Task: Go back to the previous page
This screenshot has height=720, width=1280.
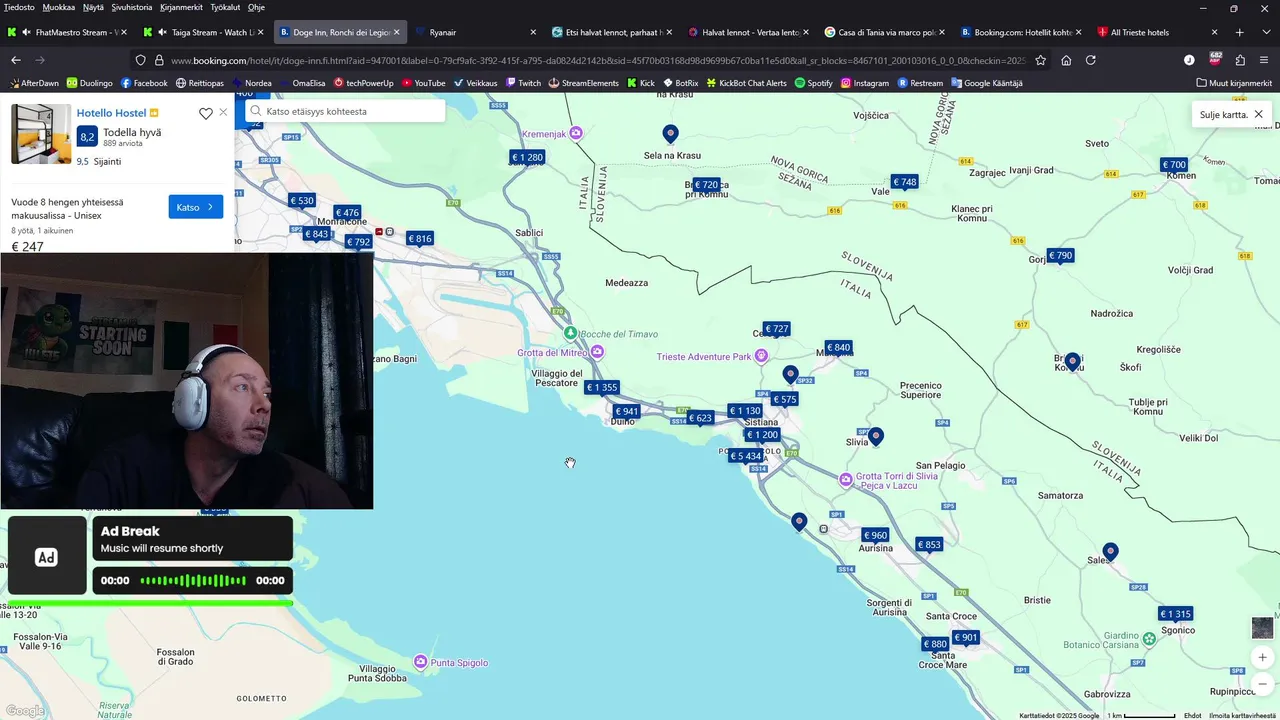Action: tap(15, 60)
